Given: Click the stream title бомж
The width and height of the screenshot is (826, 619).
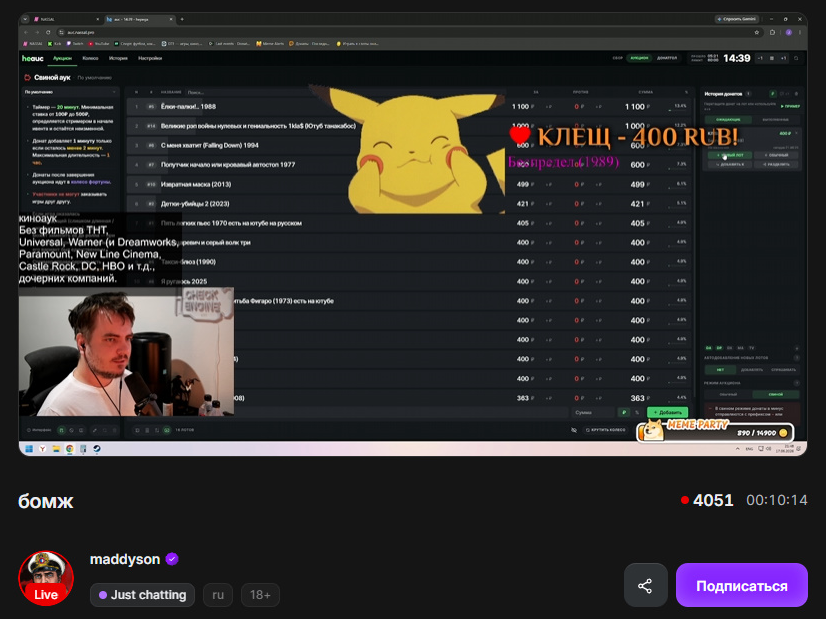Looking at the screenshot, I should (x=46, y=501).
